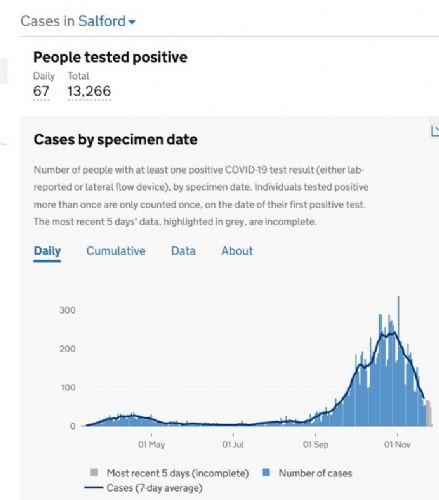The width and height of the screenshot is (439, 500).
Task: Switch to the Cumulative tab
Action: 116,251
